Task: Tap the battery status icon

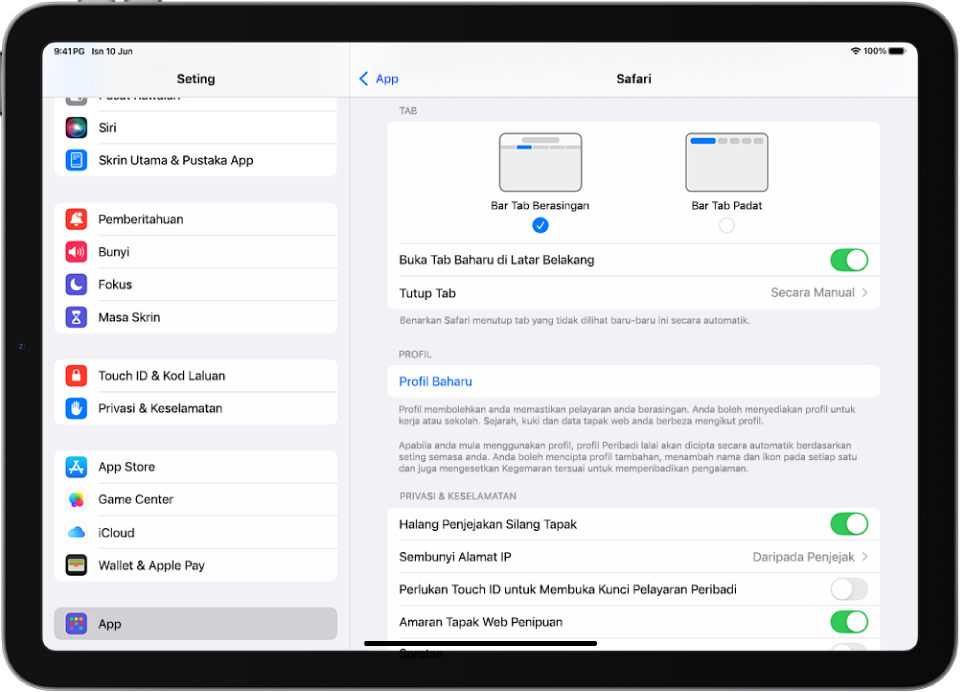Action: pos(898,51)
